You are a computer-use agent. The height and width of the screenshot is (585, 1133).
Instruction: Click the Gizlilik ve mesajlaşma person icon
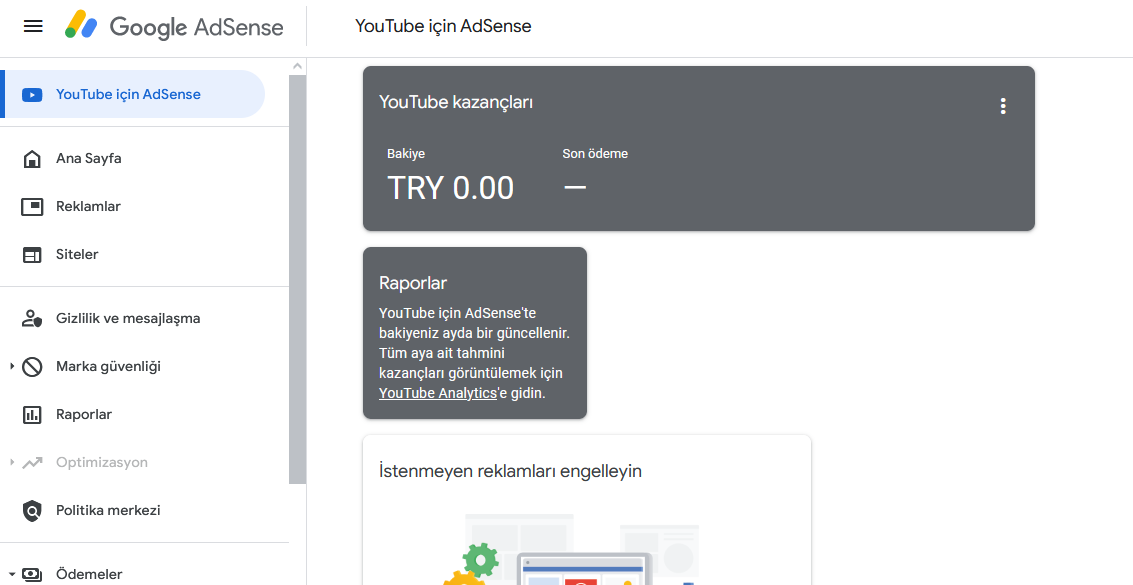[x=32, y=318]
